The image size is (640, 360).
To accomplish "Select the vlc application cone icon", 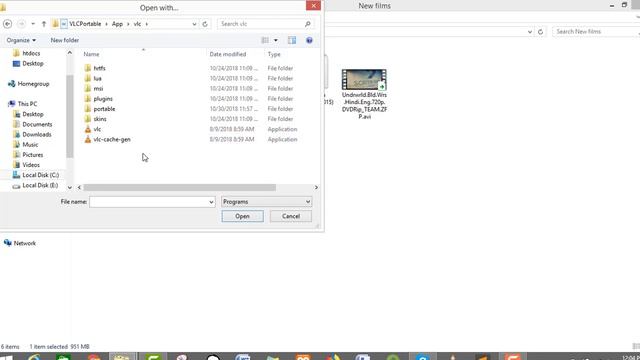I will point(87,129).
